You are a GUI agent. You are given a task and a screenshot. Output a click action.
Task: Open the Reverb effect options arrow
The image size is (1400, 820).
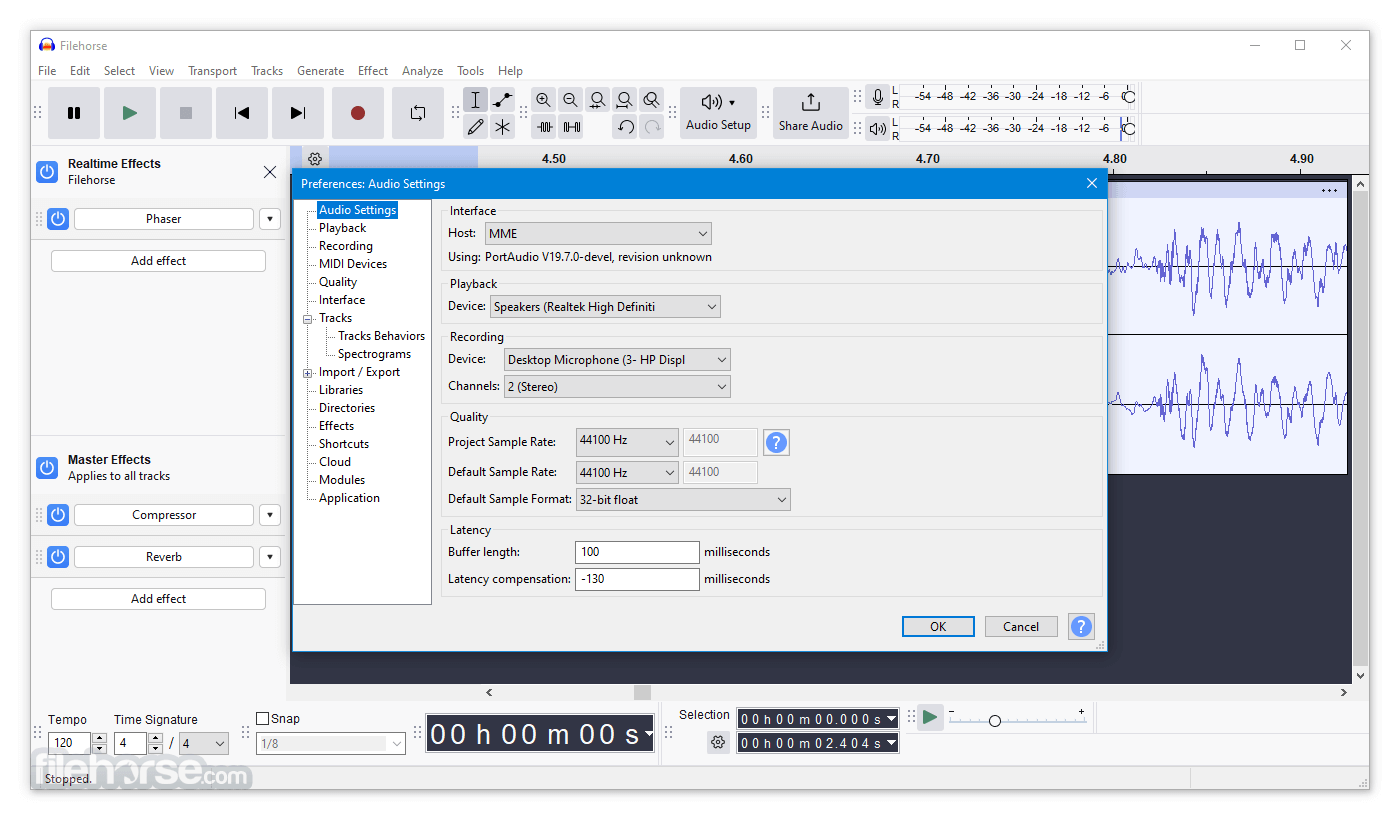[270, 557]
